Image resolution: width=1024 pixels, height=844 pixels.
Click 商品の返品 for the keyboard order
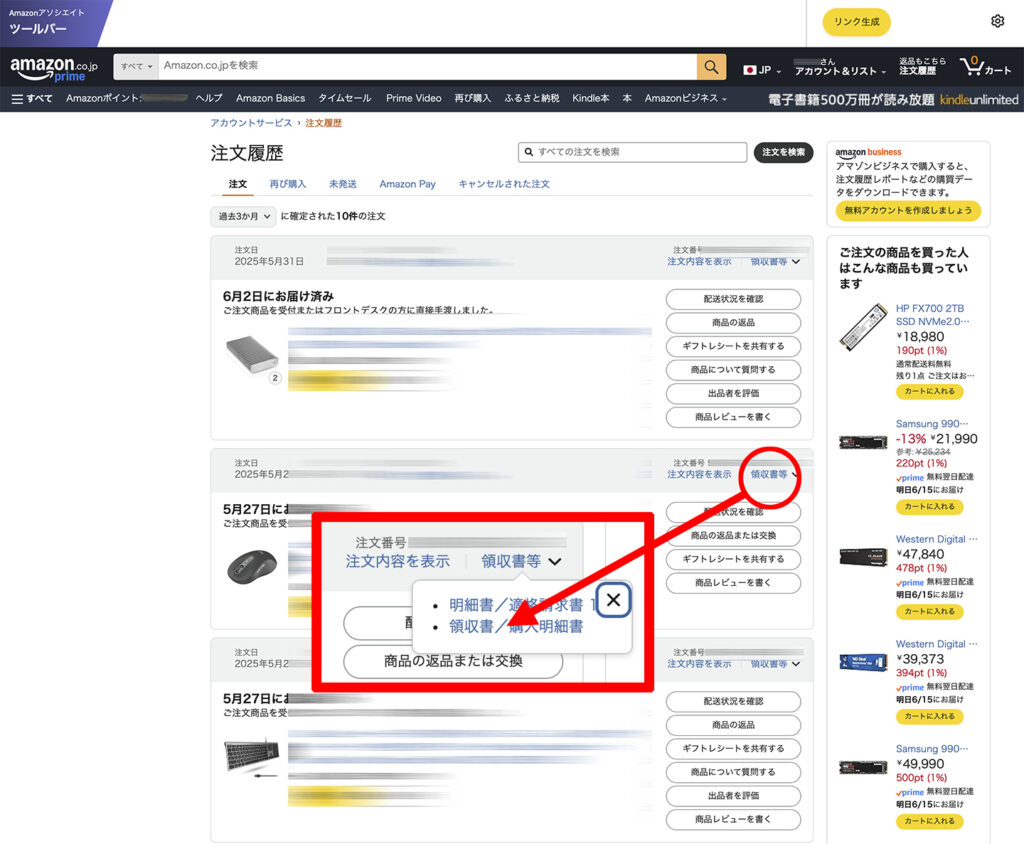pyautogui.click(x=733, y=725)
